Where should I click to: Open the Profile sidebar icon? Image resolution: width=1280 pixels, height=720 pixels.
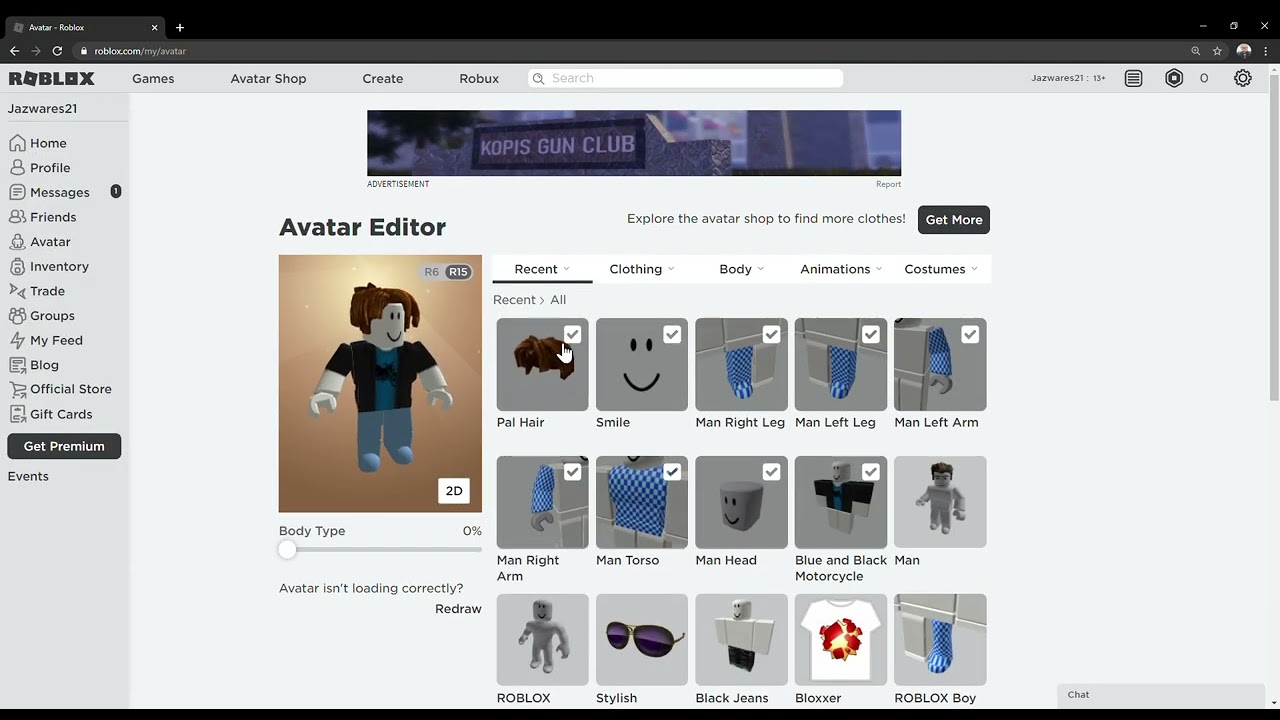pos(17,168)
